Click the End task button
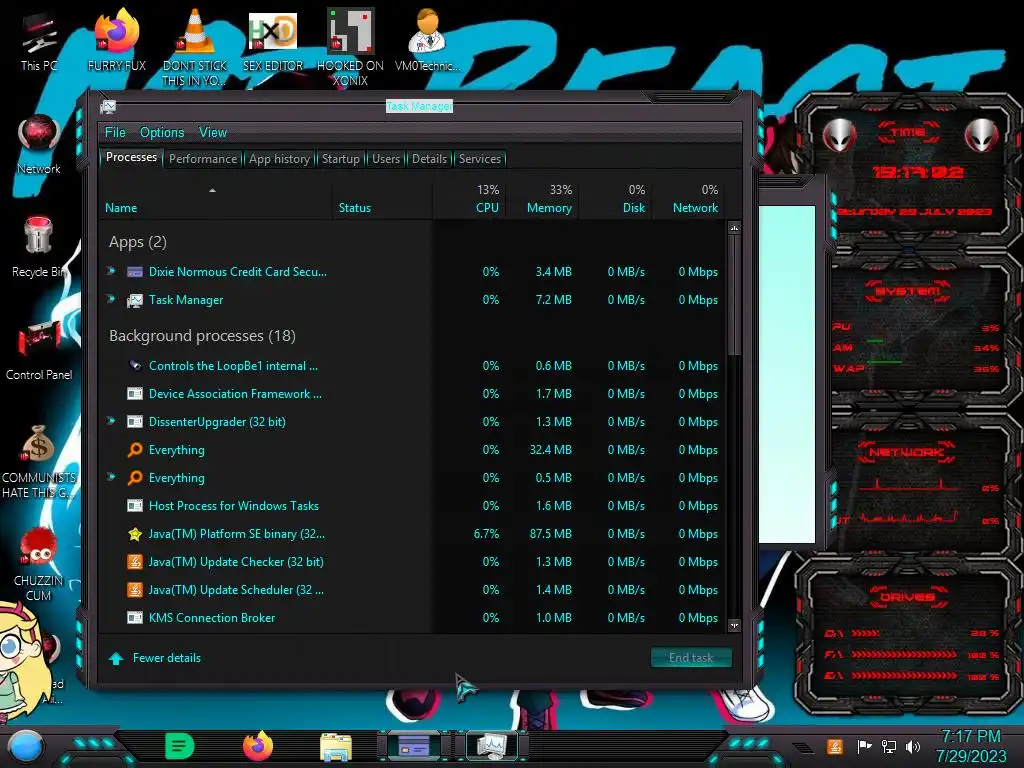Viewport: 1024px width, 768px height. (691, 658)
